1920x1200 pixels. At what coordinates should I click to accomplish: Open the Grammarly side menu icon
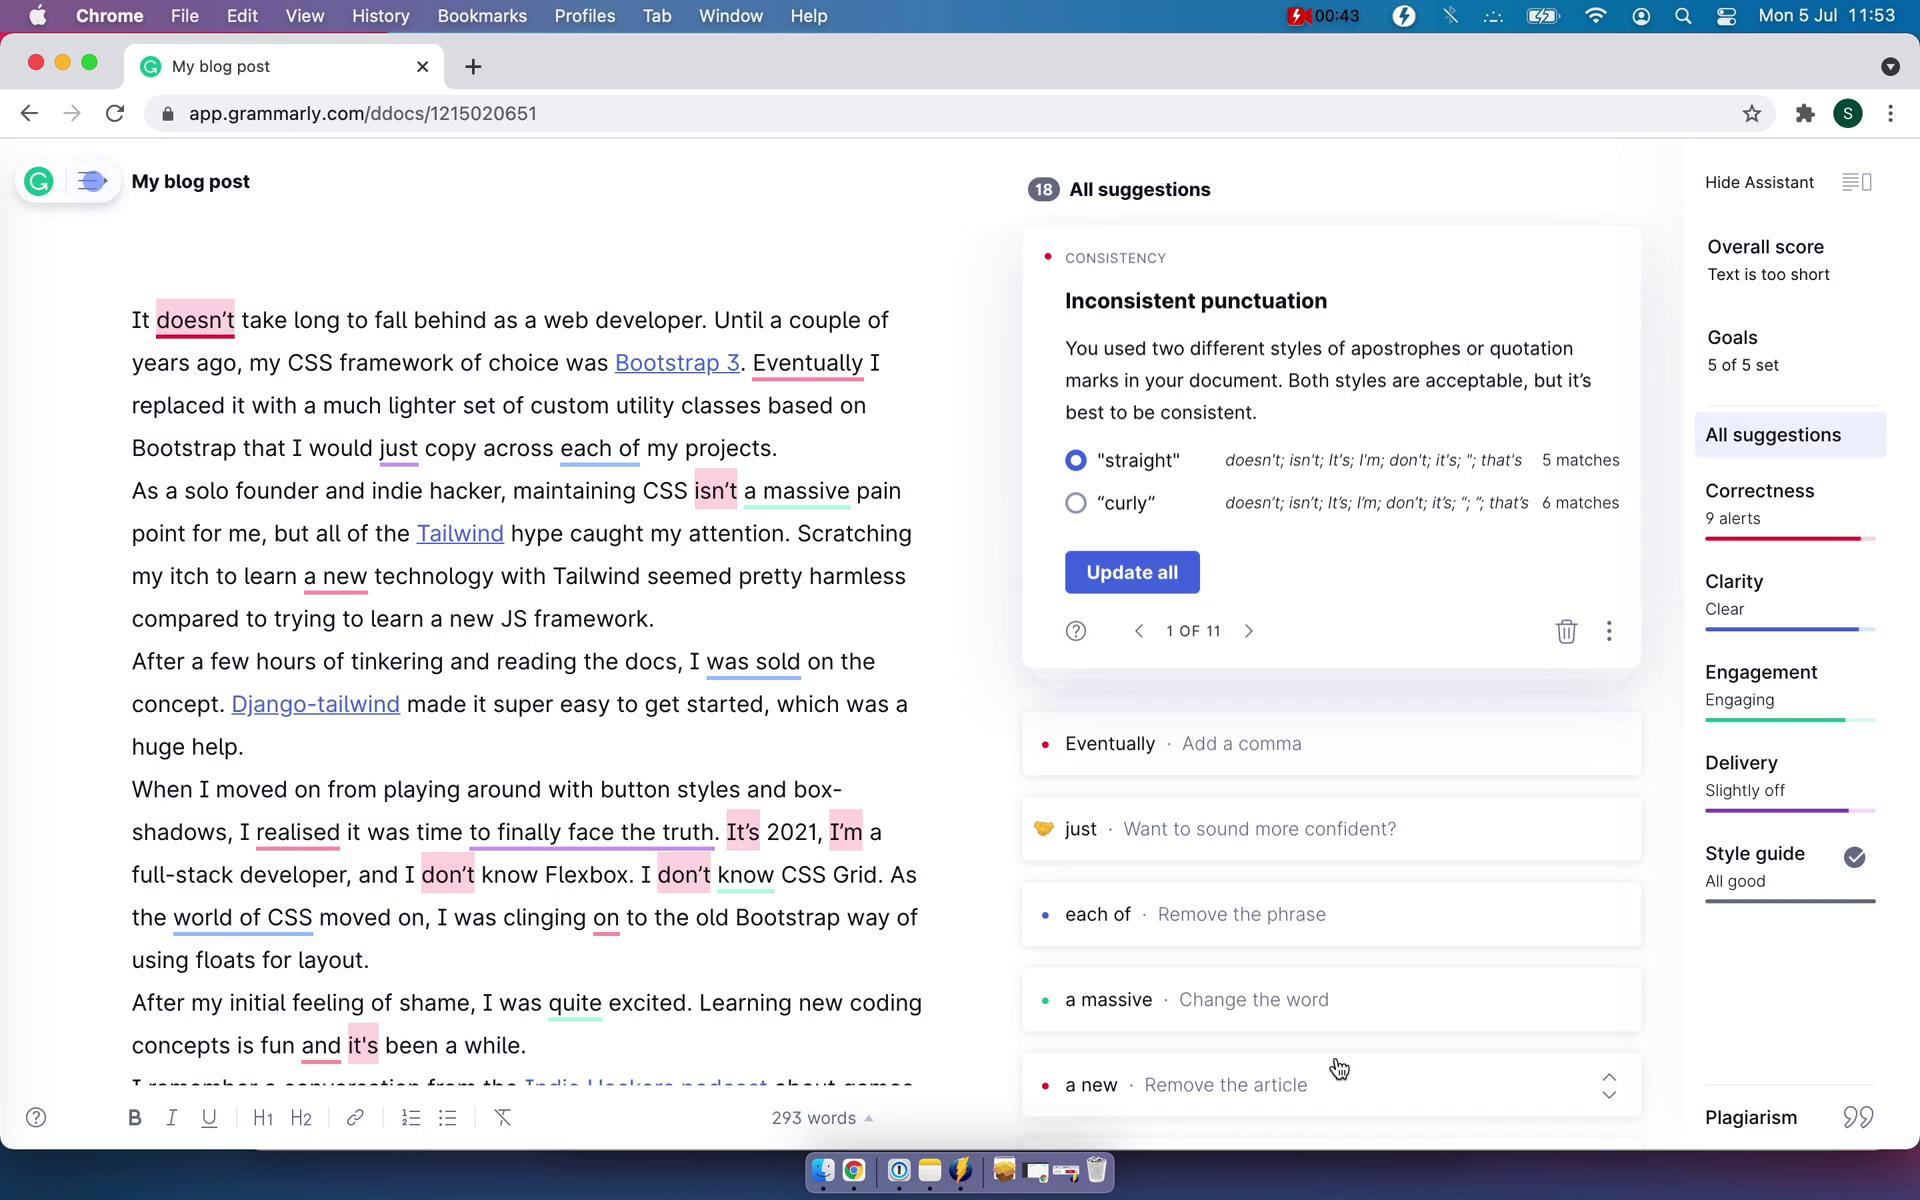(x=92, y=181)
